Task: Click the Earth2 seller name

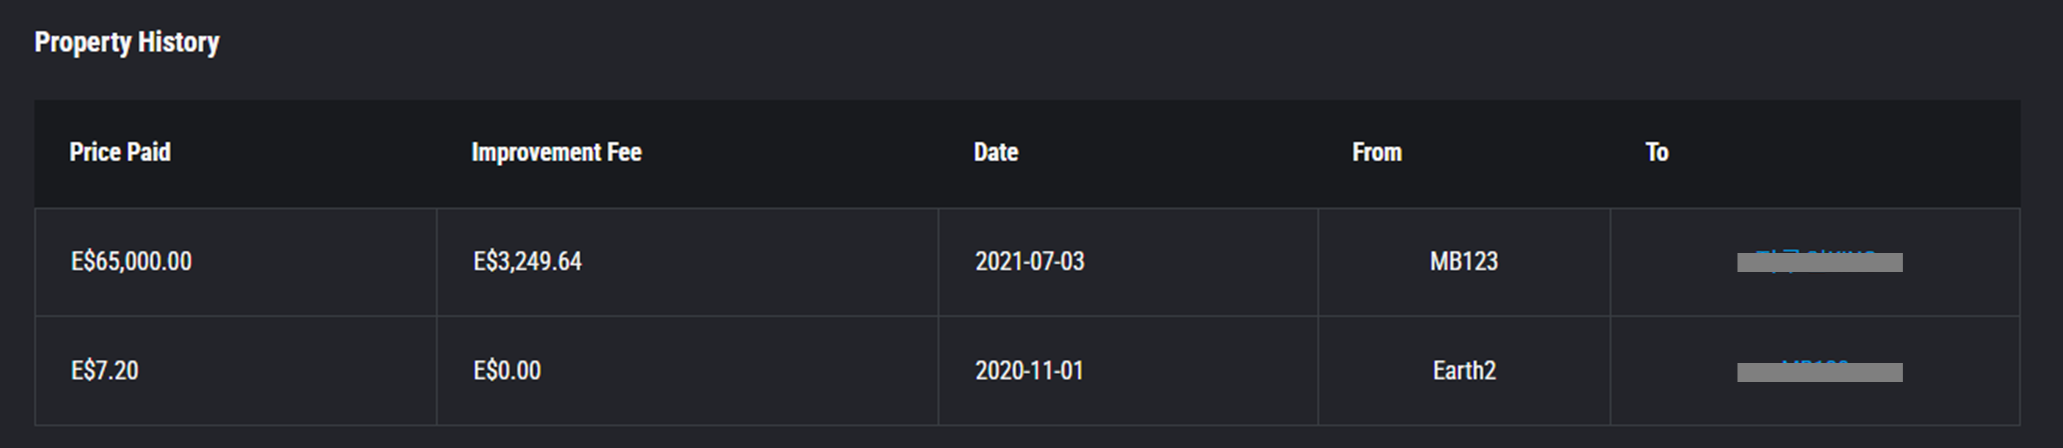Action: coord(1464,371)
